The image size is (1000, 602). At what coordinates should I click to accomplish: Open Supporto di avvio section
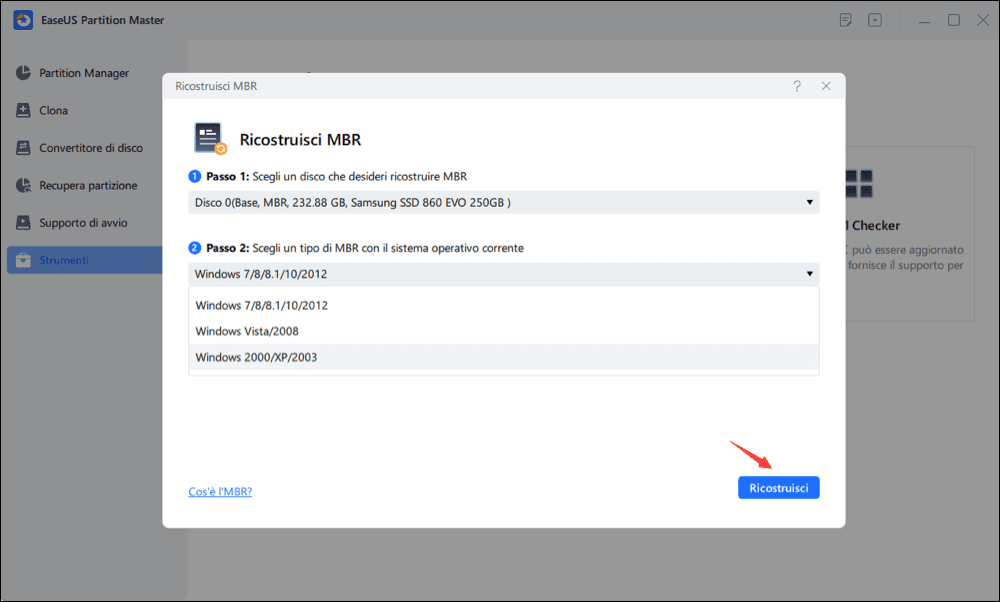(x=84, y=223)
